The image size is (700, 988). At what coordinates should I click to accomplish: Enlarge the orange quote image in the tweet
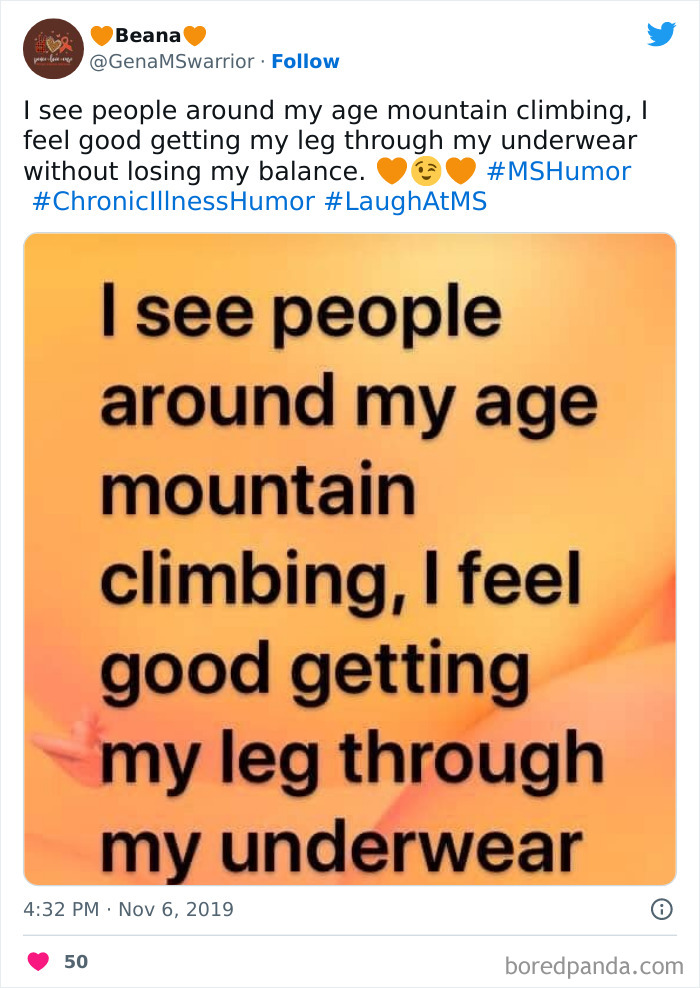[350, 560]
